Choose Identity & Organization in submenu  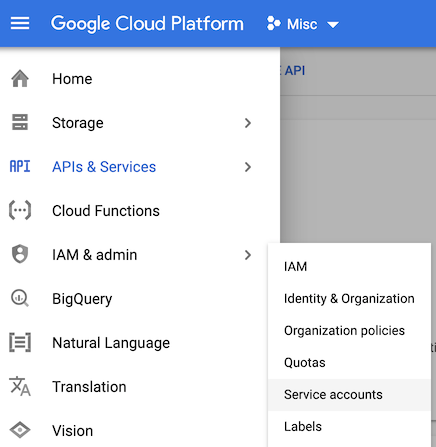349,299
